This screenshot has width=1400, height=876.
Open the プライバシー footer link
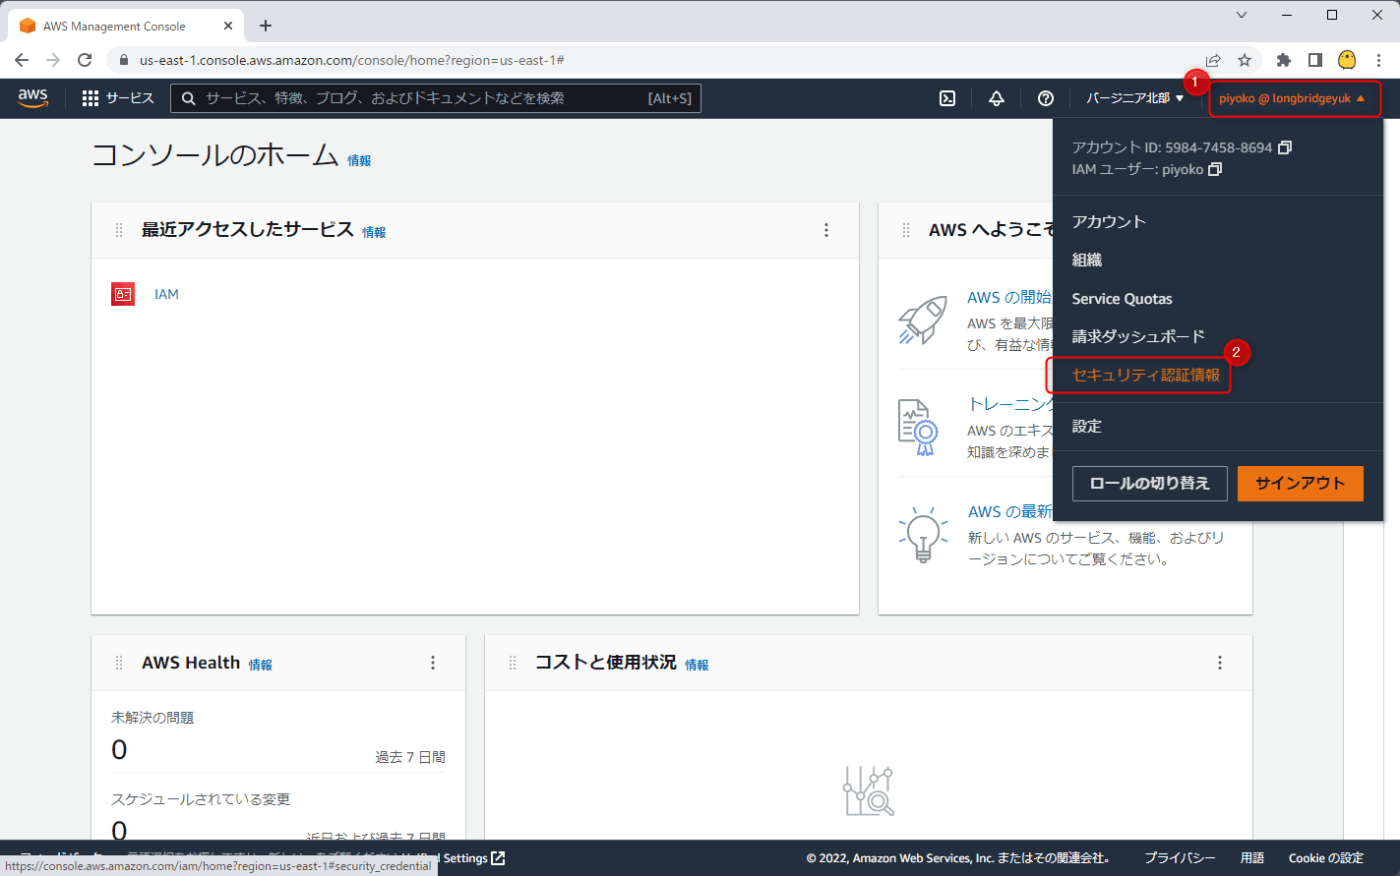1180,858
